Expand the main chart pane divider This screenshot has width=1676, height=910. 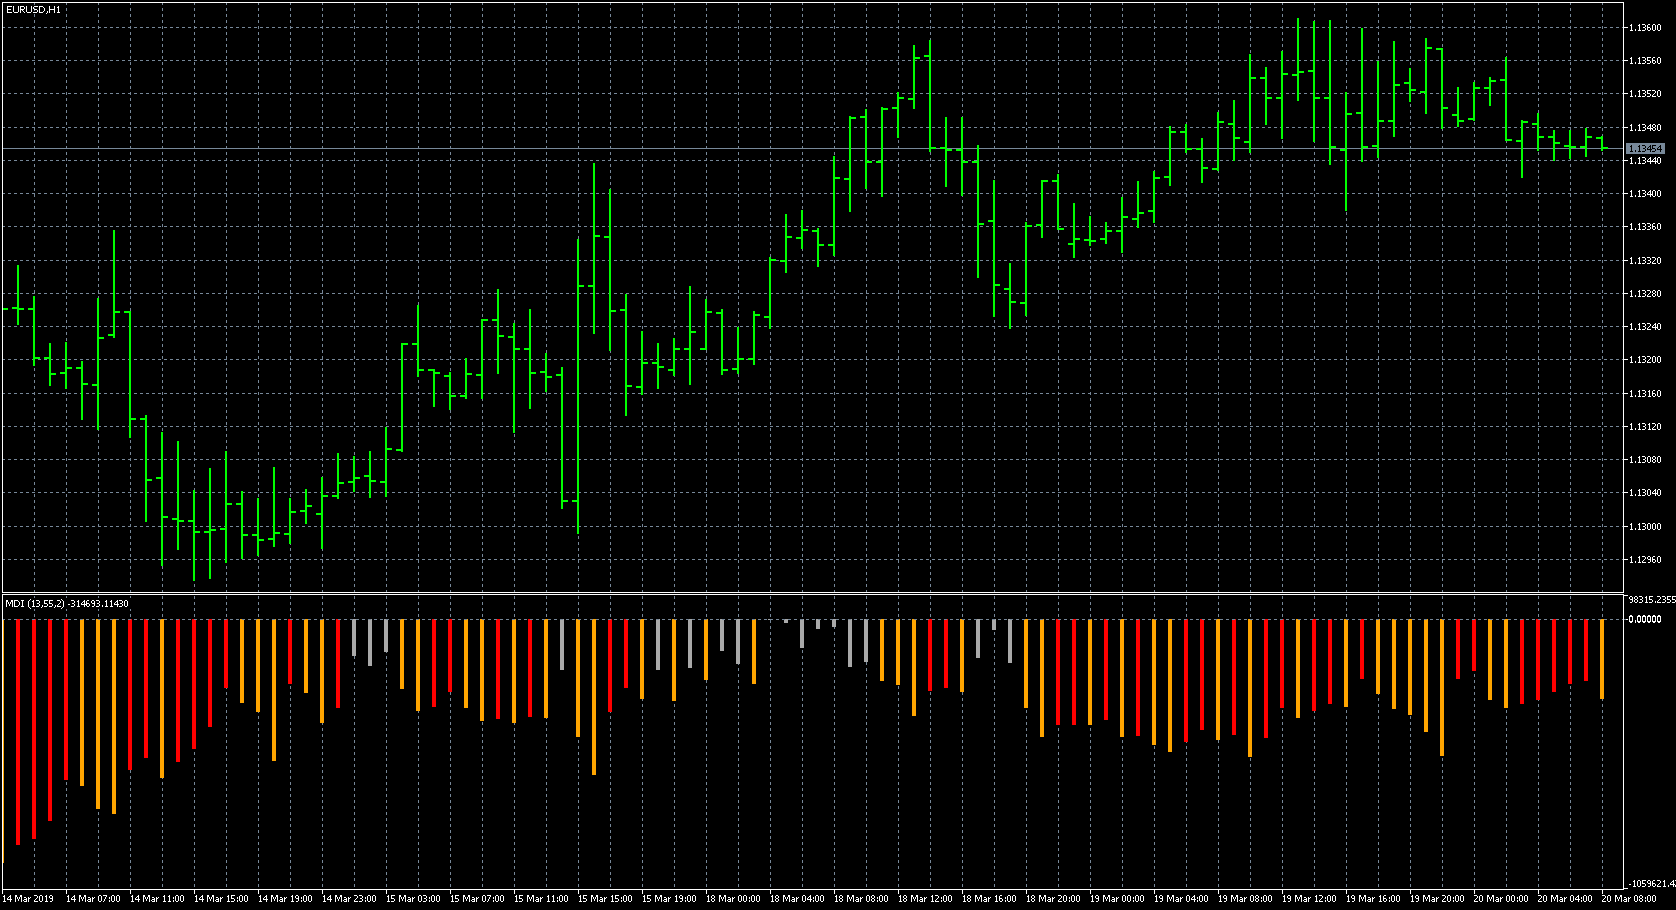pyautogui.click(x=800, y=591)
